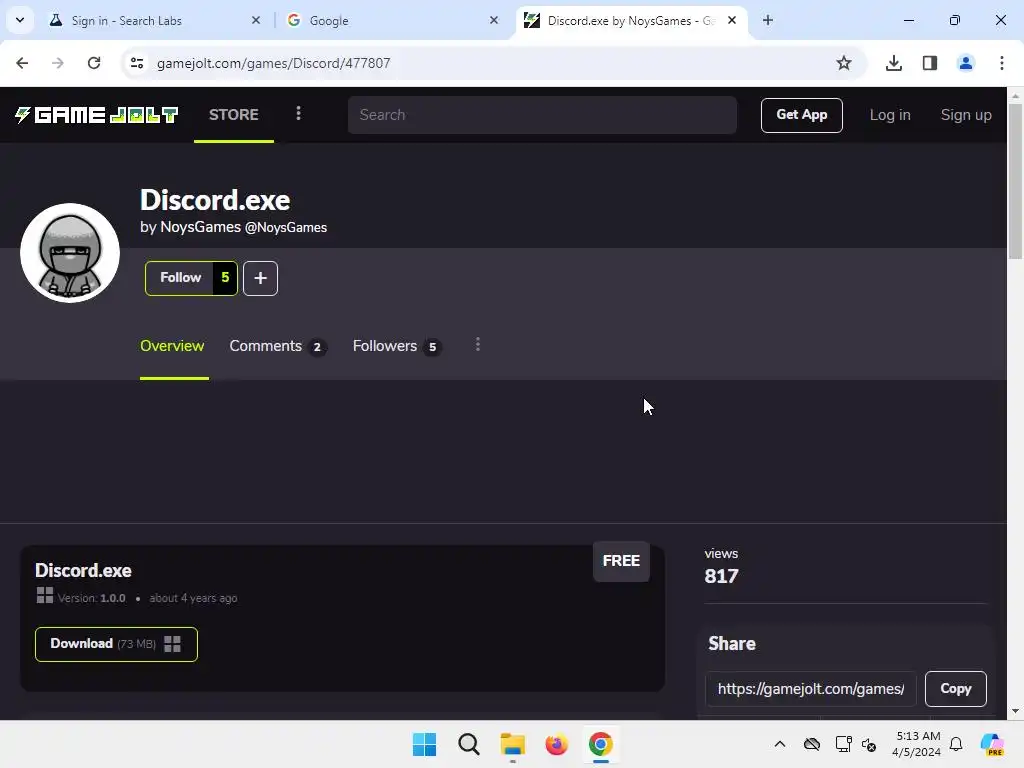Expand the tab search dropdown arrow

click(20, 20)
